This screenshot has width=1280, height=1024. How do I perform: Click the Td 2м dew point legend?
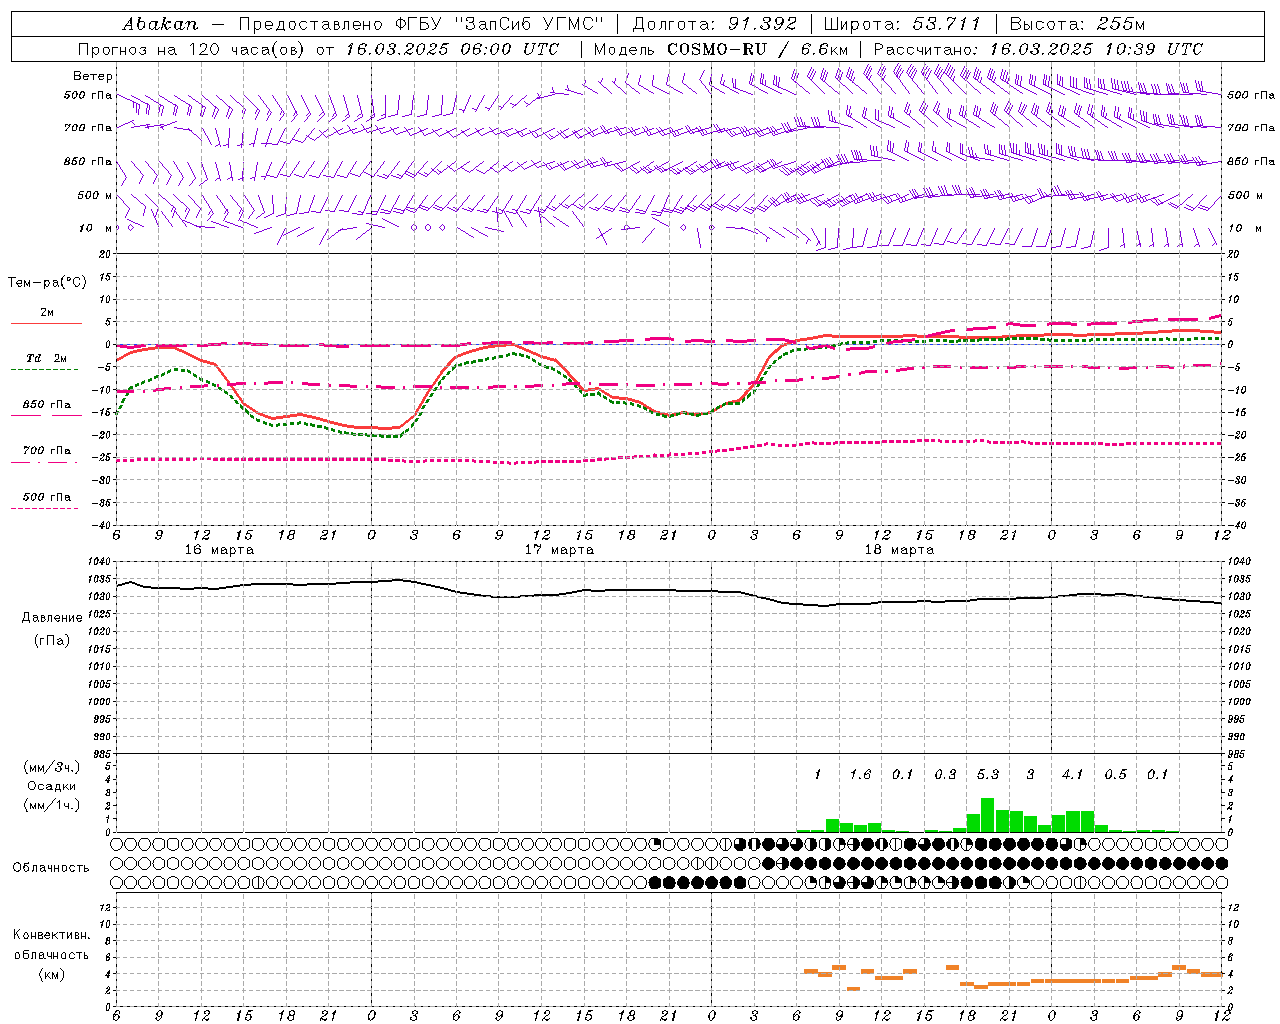point(47,358)
